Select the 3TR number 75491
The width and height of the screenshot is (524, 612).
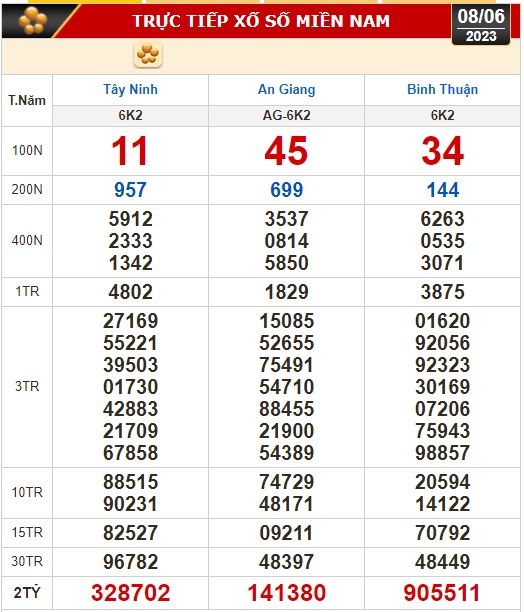[286, 365]
